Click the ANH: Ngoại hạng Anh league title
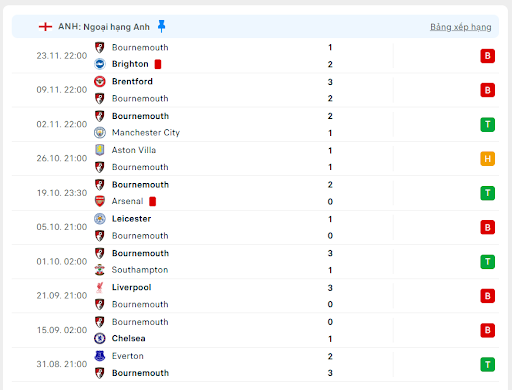 click(x=104, y=27)
